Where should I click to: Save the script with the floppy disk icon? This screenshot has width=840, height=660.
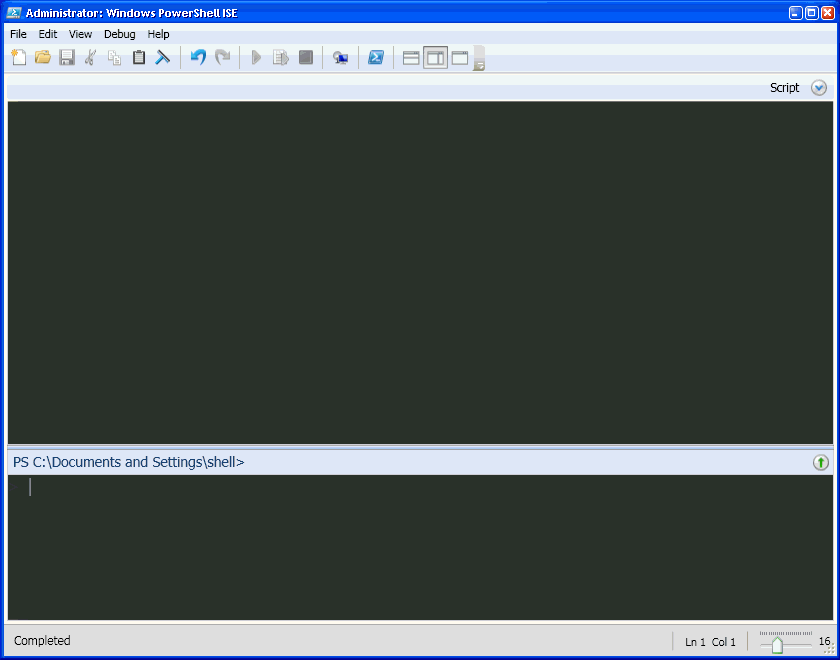[x=67, y=57]
